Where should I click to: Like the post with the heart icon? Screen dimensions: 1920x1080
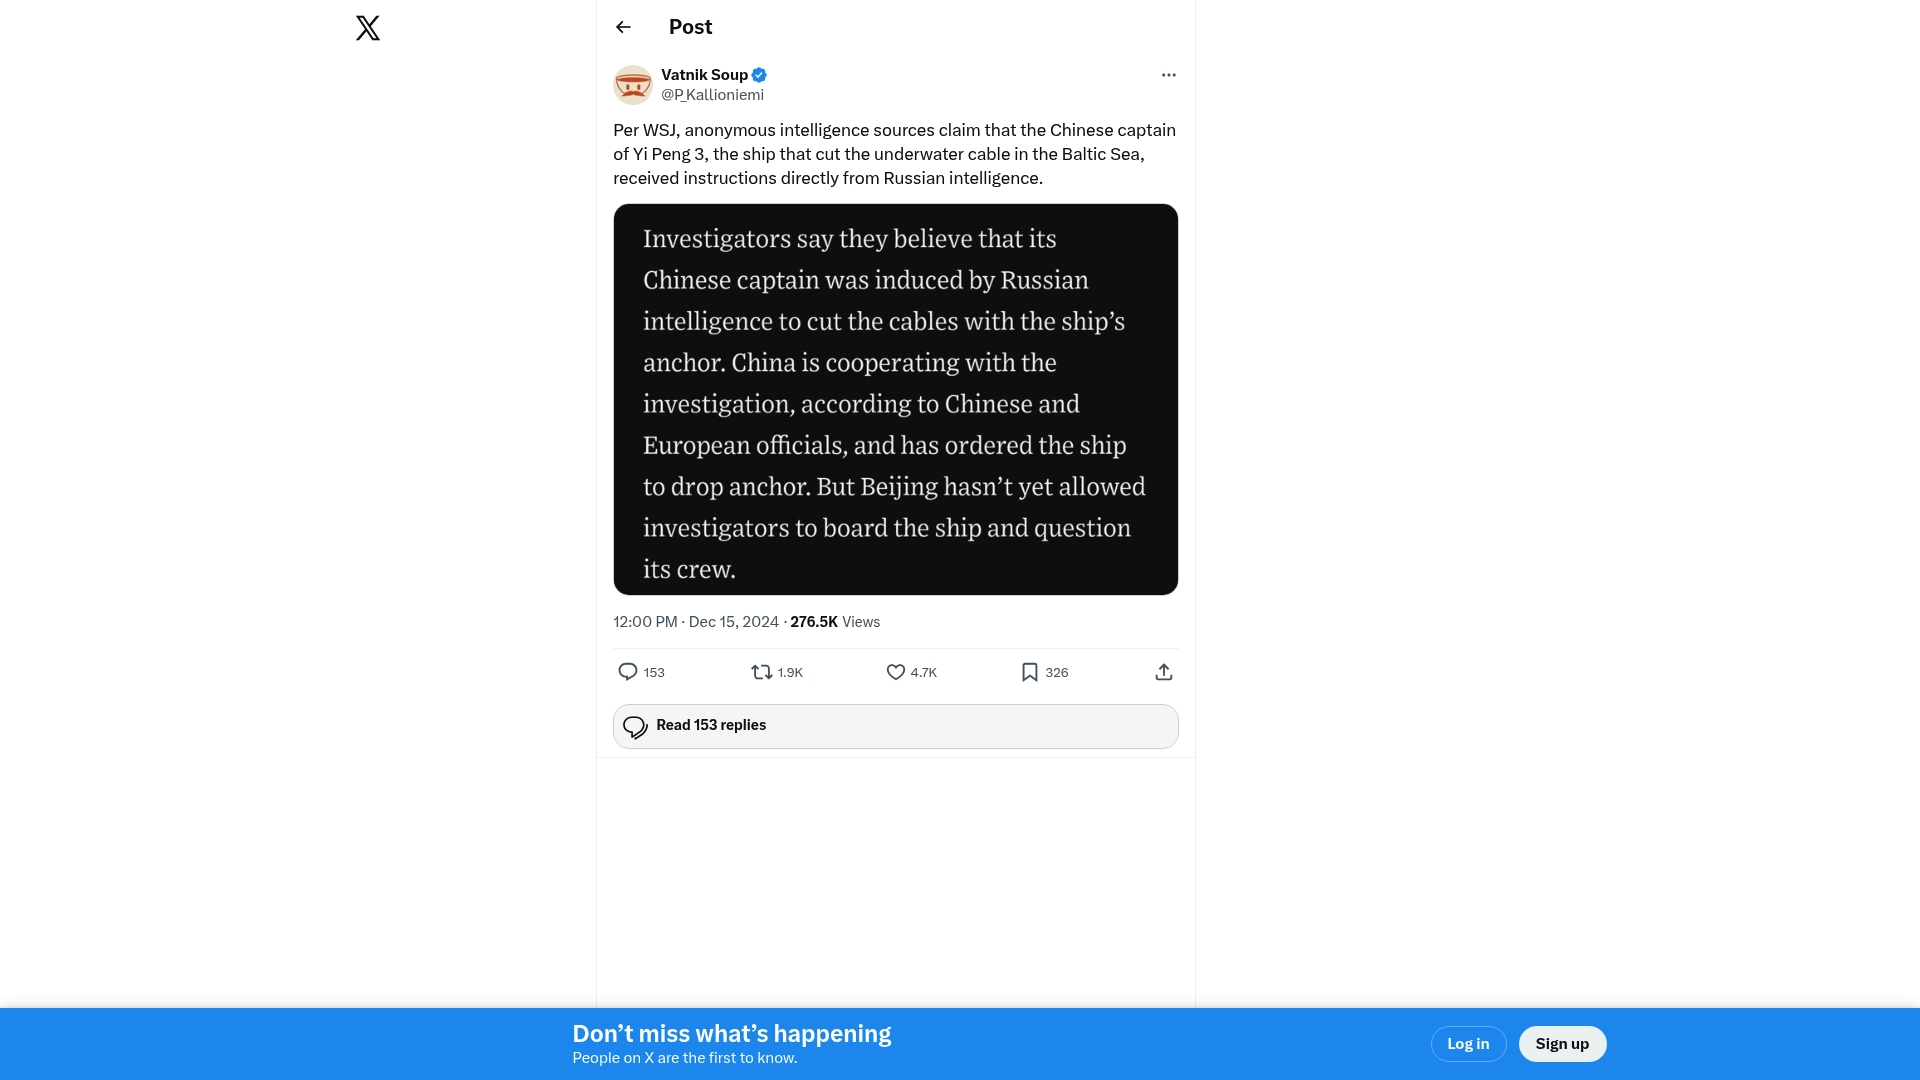click(x=896, y=672)
